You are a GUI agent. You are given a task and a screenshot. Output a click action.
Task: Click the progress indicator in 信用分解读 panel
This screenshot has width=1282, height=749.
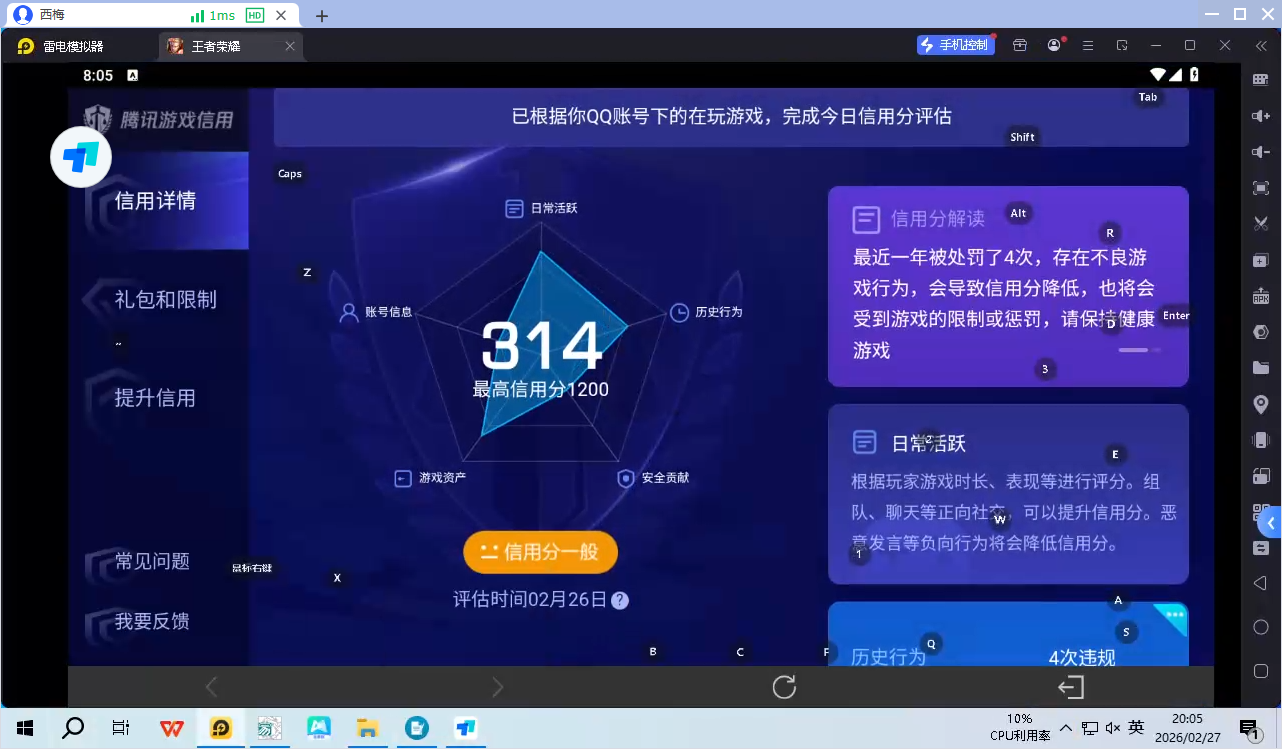pos(1141,350)
